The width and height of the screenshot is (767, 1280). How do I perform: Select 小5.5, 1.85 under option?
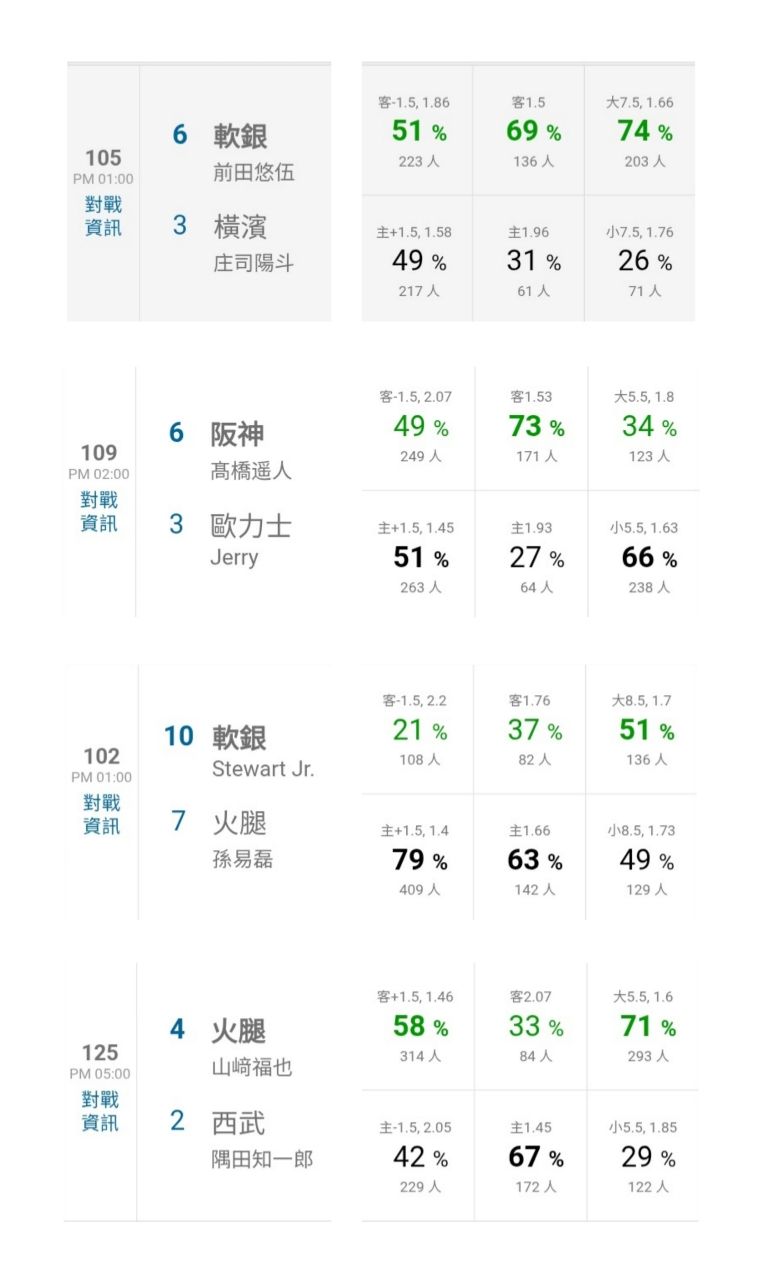(x=643, y=1156)
